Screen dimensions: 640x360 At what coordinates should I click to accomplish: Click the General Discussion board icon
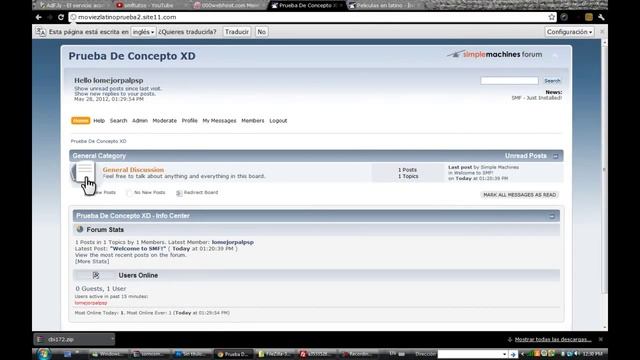(x=83, y=173)
